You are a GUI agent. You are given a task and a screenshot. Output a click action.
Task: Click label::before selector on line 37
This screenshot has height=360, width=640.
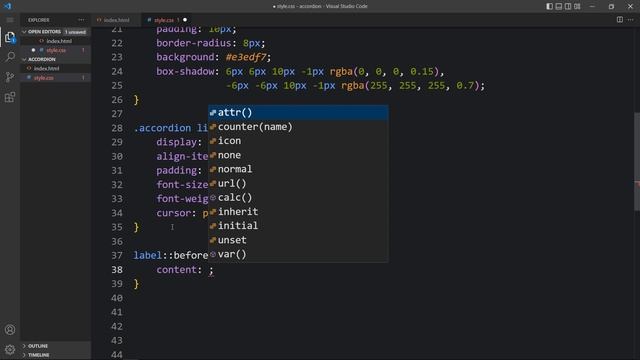171,256
